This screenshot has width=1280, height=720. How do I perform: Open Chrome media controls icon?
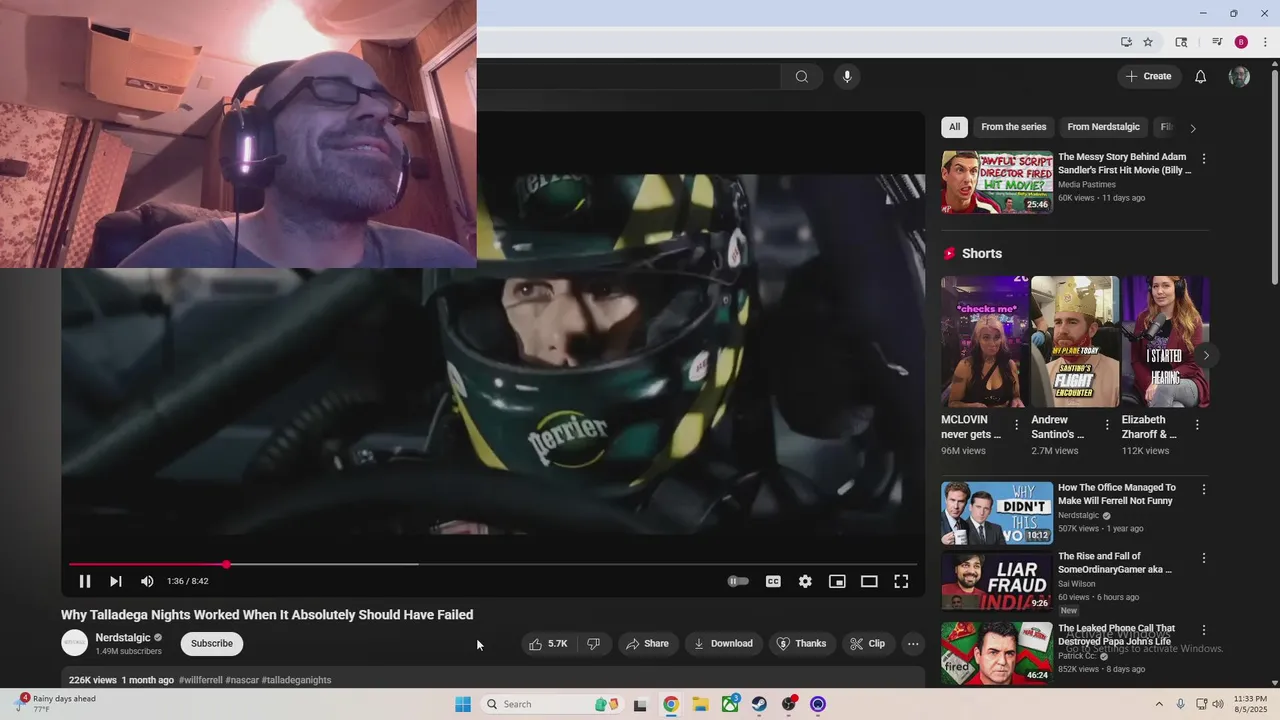(1217, 42)
